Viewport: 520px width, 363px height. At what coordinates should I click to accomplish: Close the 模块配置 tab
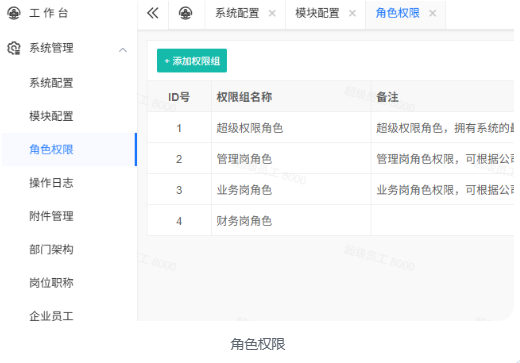coord(352,13)
